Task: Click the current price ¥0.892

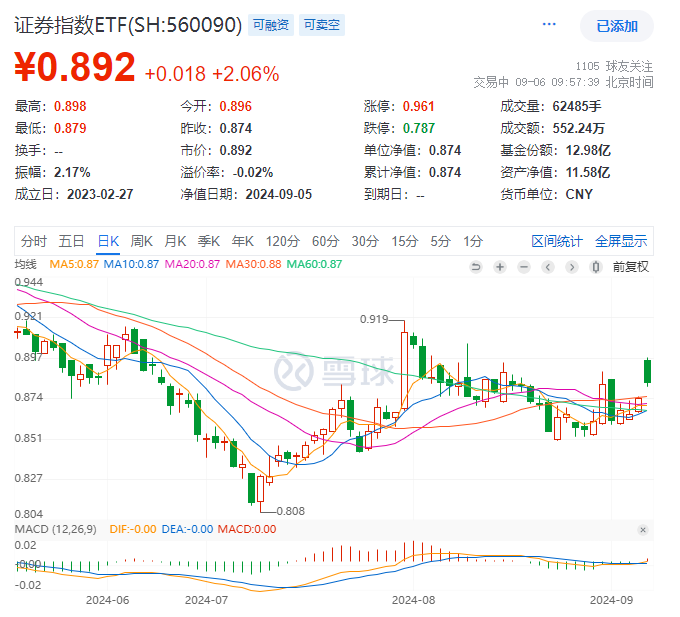Action: (75, 67)
